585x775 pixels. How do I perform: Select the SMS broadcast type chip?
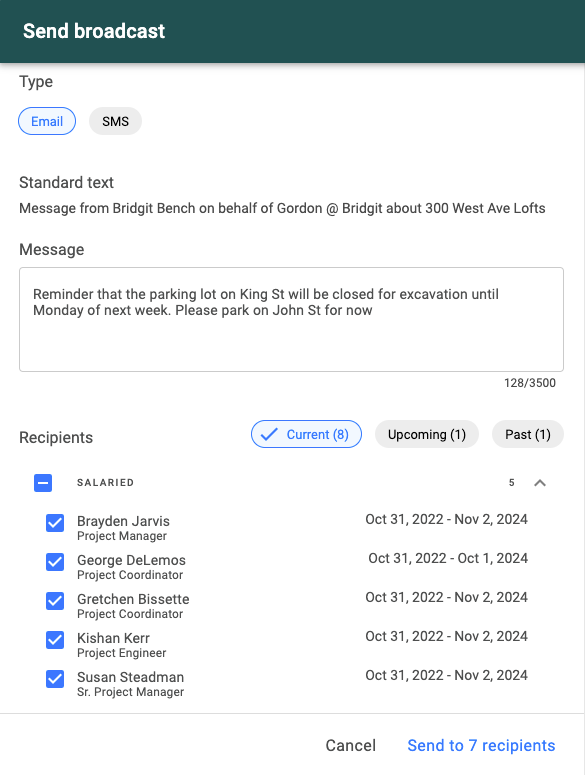(115, 121)
